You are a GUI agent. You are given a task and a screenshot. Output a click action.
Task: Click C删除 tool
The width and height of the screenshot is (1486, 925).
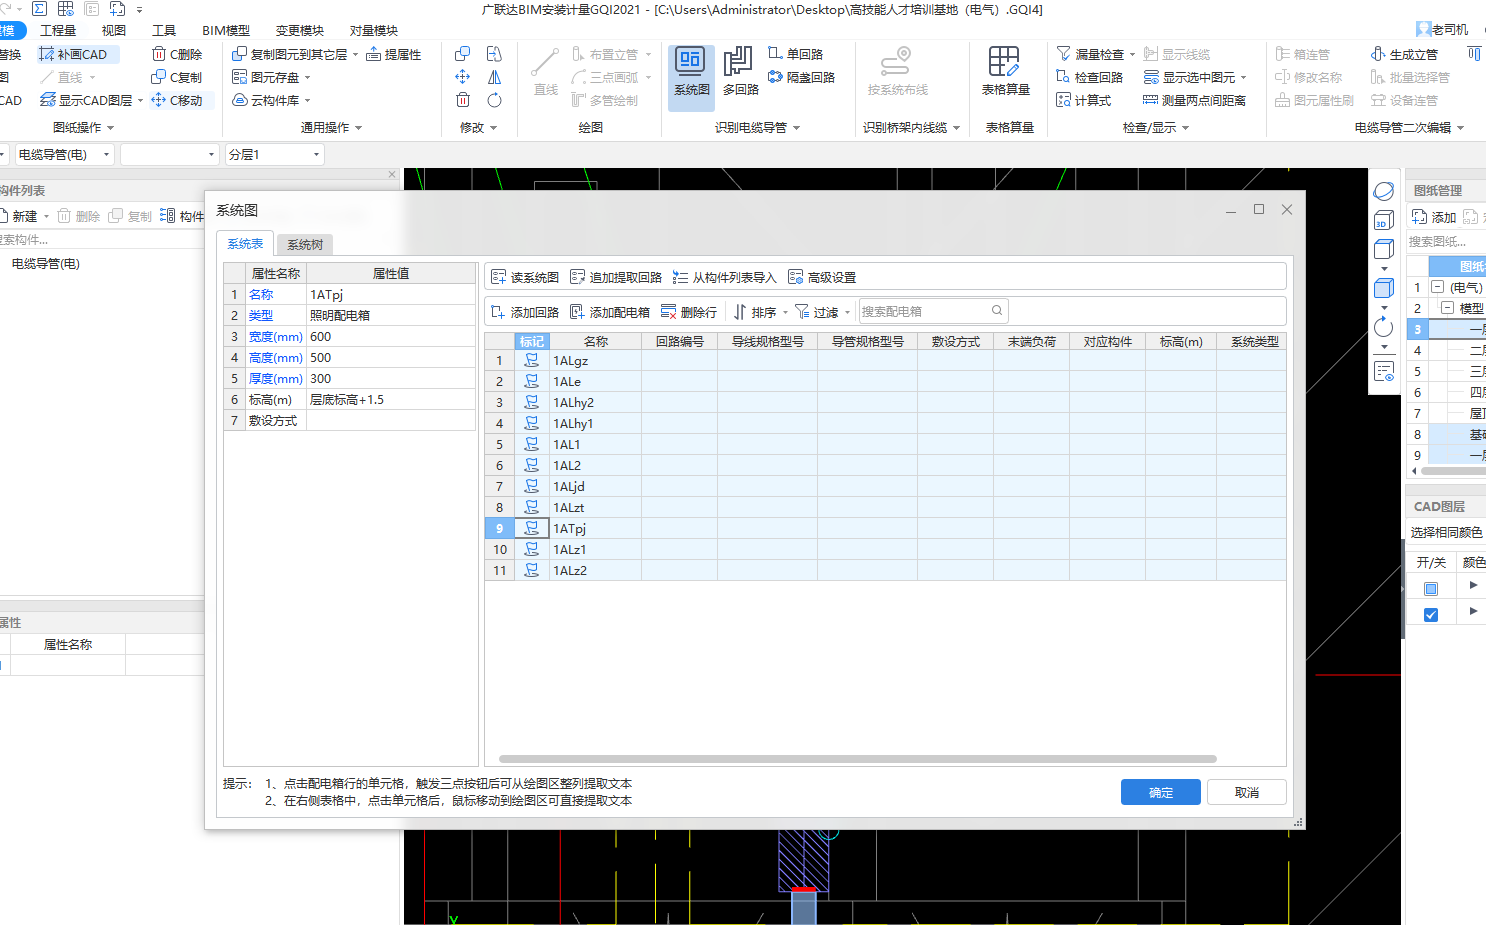click(177, 54)
